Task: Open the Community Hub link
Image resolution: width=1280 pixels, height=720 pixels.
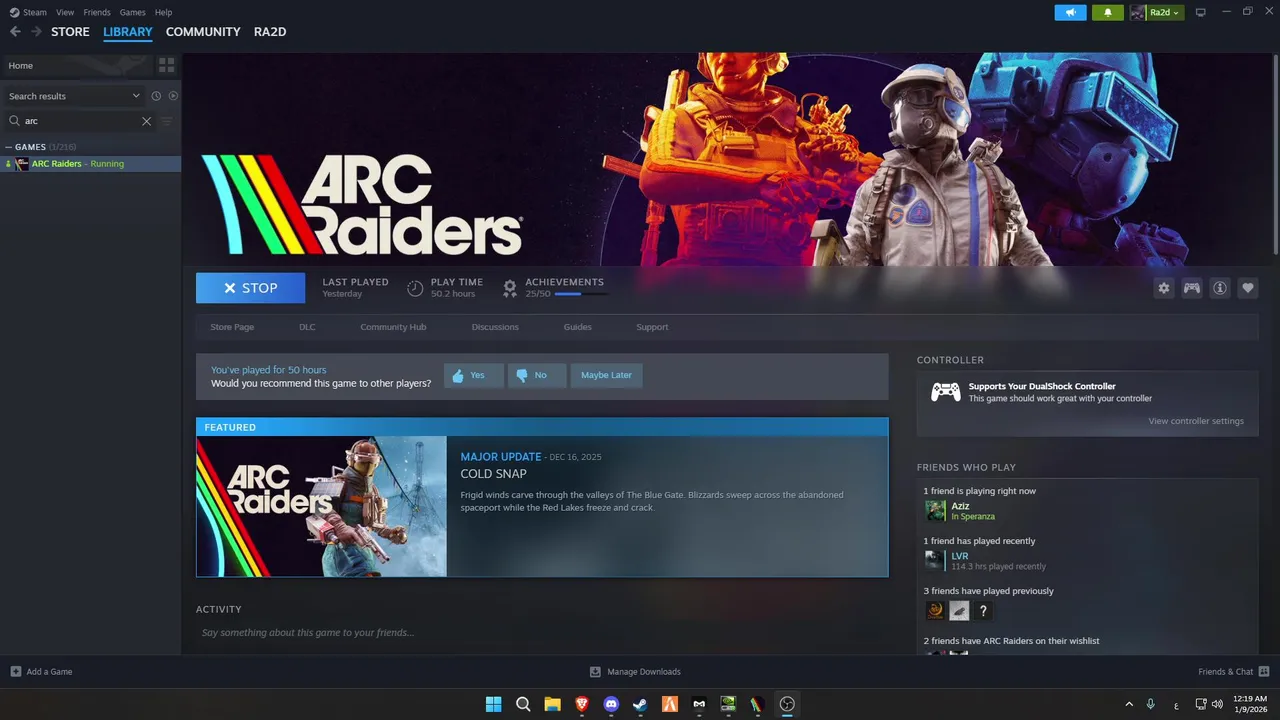Action: click(393, 327)
